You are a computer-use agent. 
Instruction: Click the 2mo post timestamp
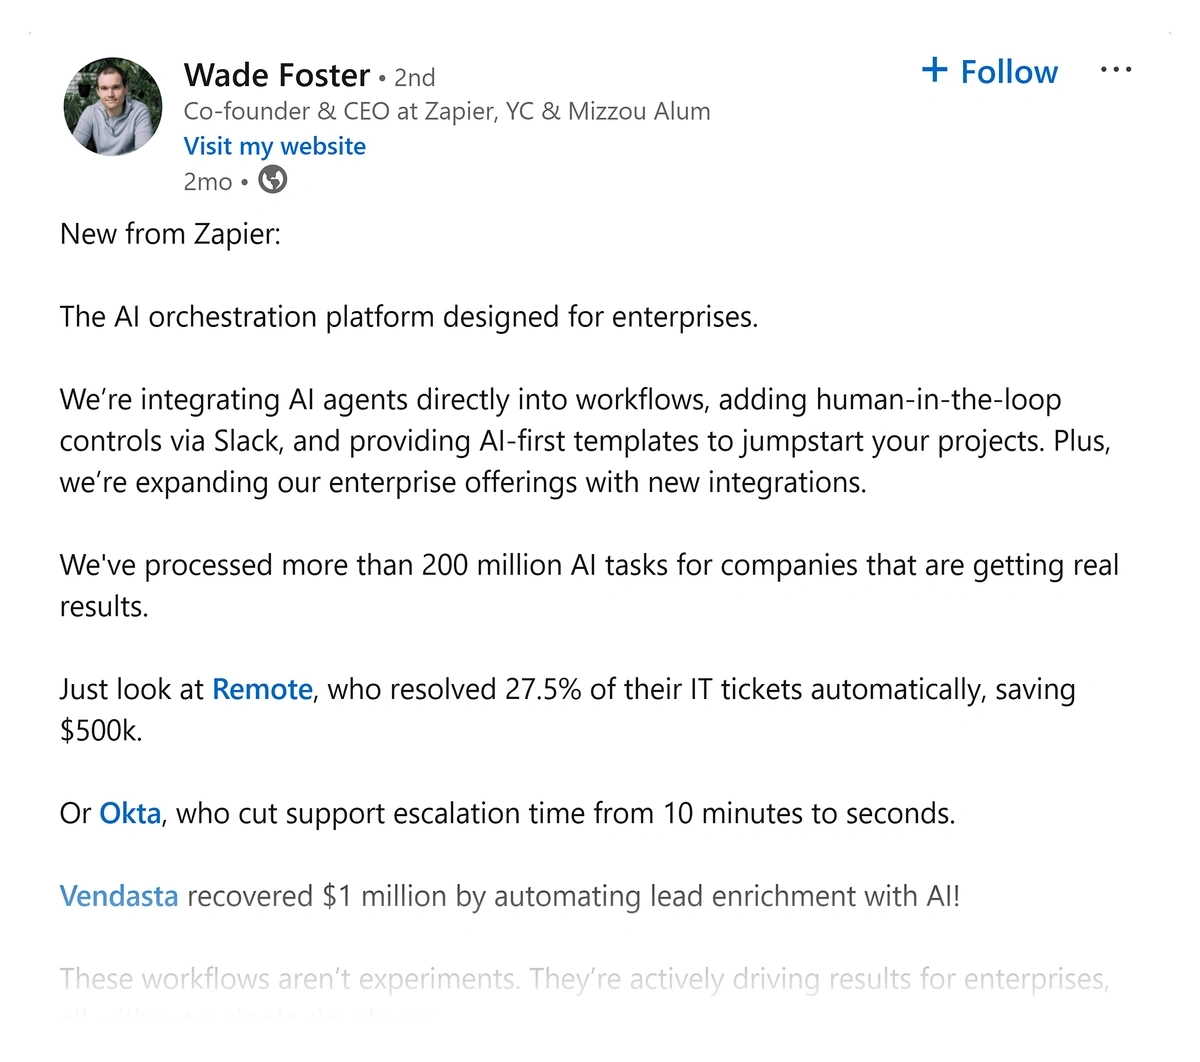pos(208,182)
